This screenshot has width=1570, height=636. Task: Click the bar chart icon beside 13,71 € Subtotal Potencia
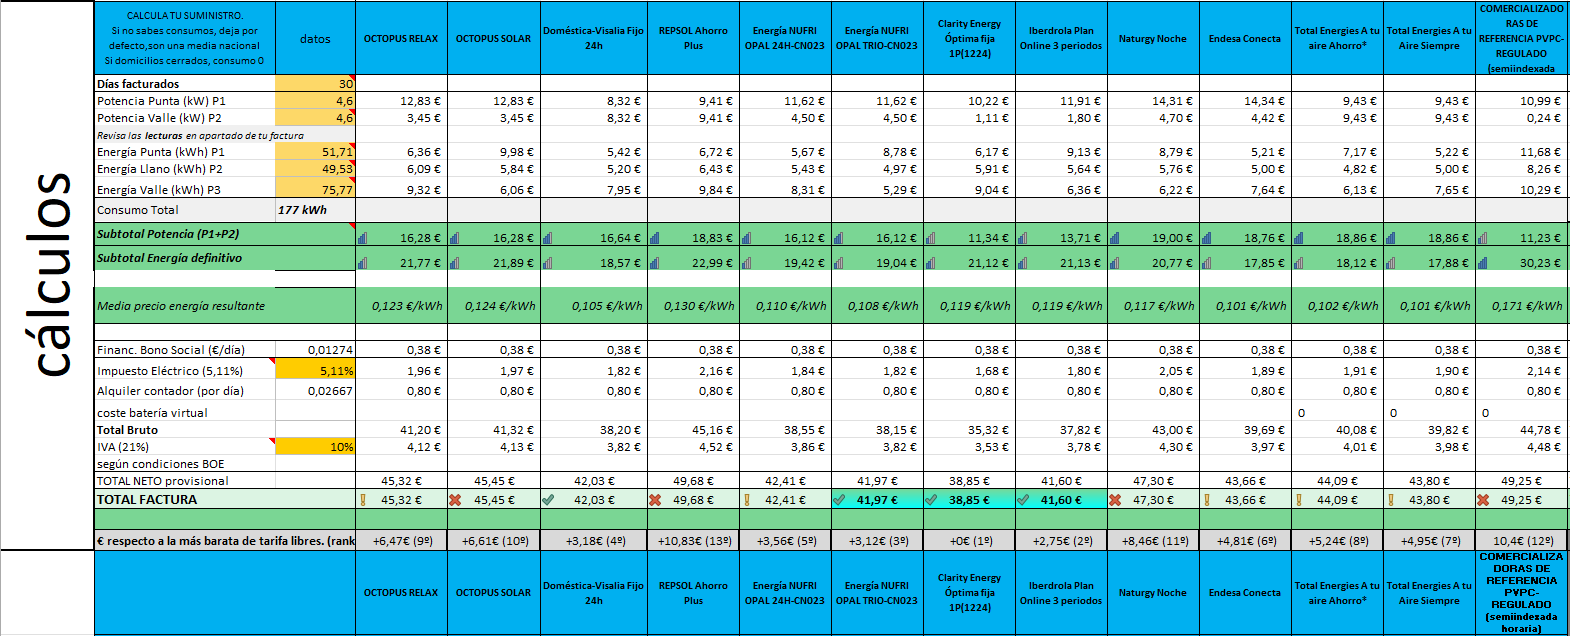[1023, 238]
